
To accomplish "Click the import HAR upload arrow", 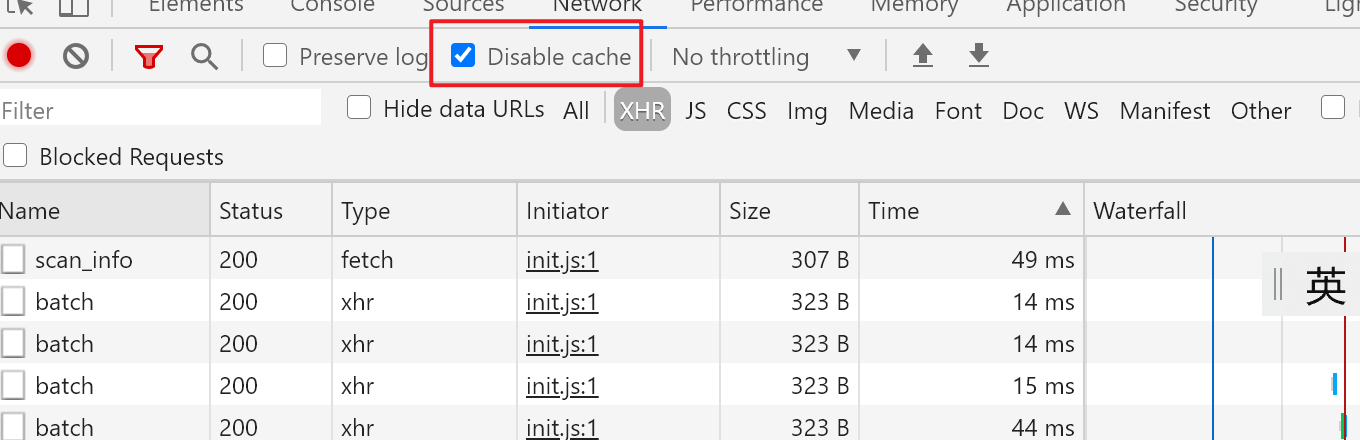I will 923,56.
